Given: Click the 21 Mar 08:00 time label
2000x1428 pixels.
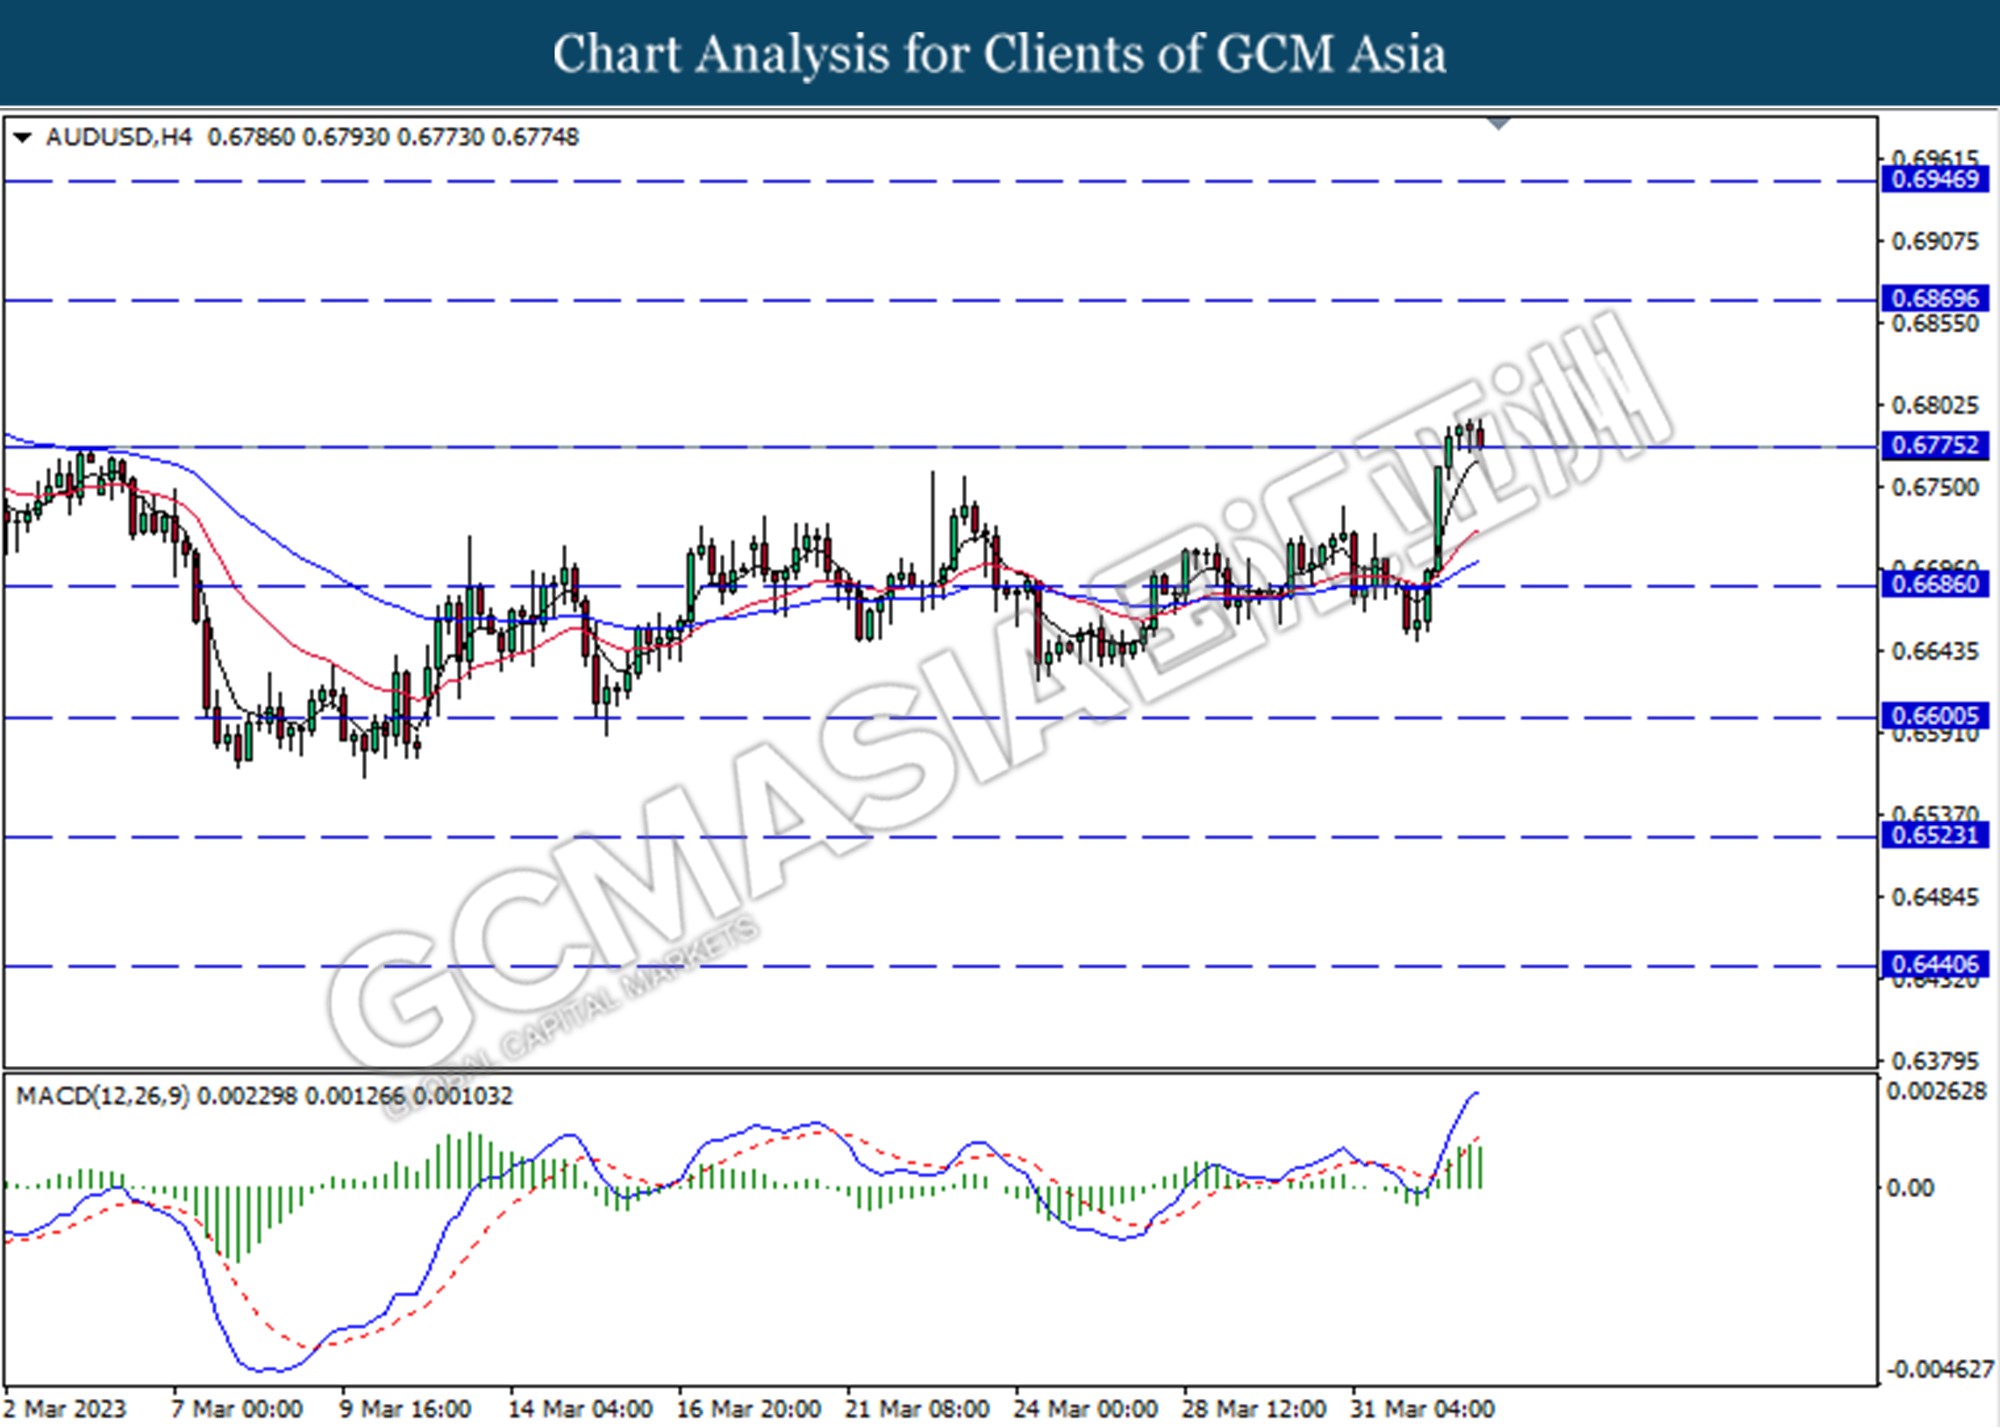Looking at the screenshot, I should click(917, 1409).
